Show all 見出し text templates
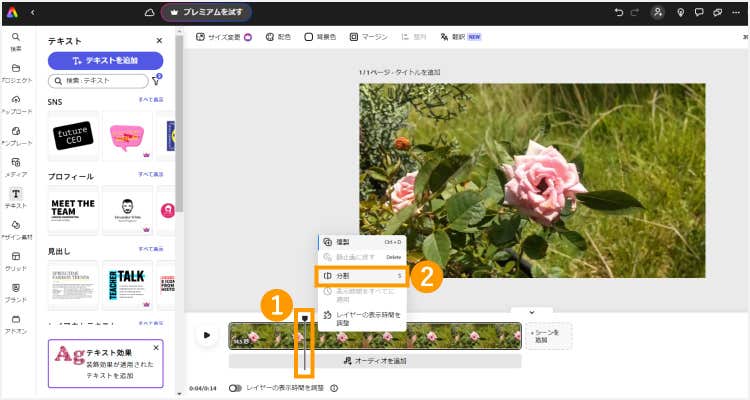The width and height of the screenshot is (750, 400). point(151,249)
